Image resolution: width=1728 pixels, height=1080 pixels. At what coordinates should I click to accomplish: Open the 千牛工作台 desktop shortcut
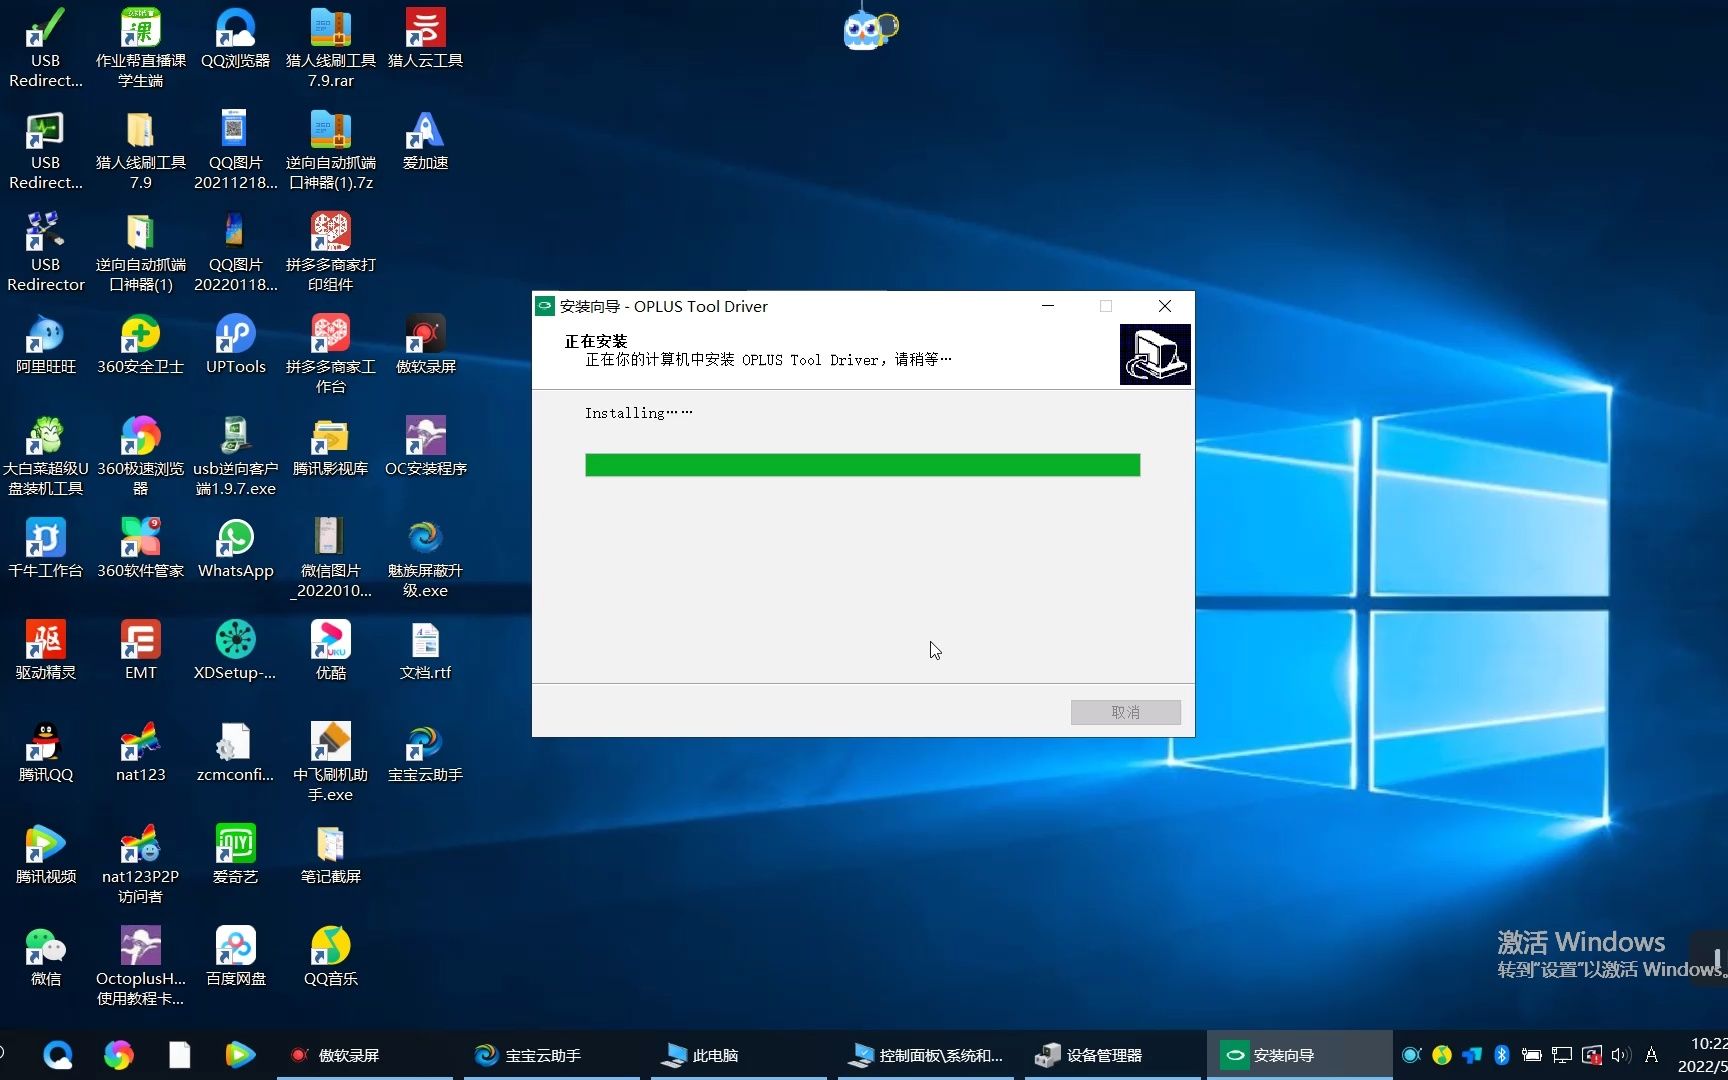(46, 549)
